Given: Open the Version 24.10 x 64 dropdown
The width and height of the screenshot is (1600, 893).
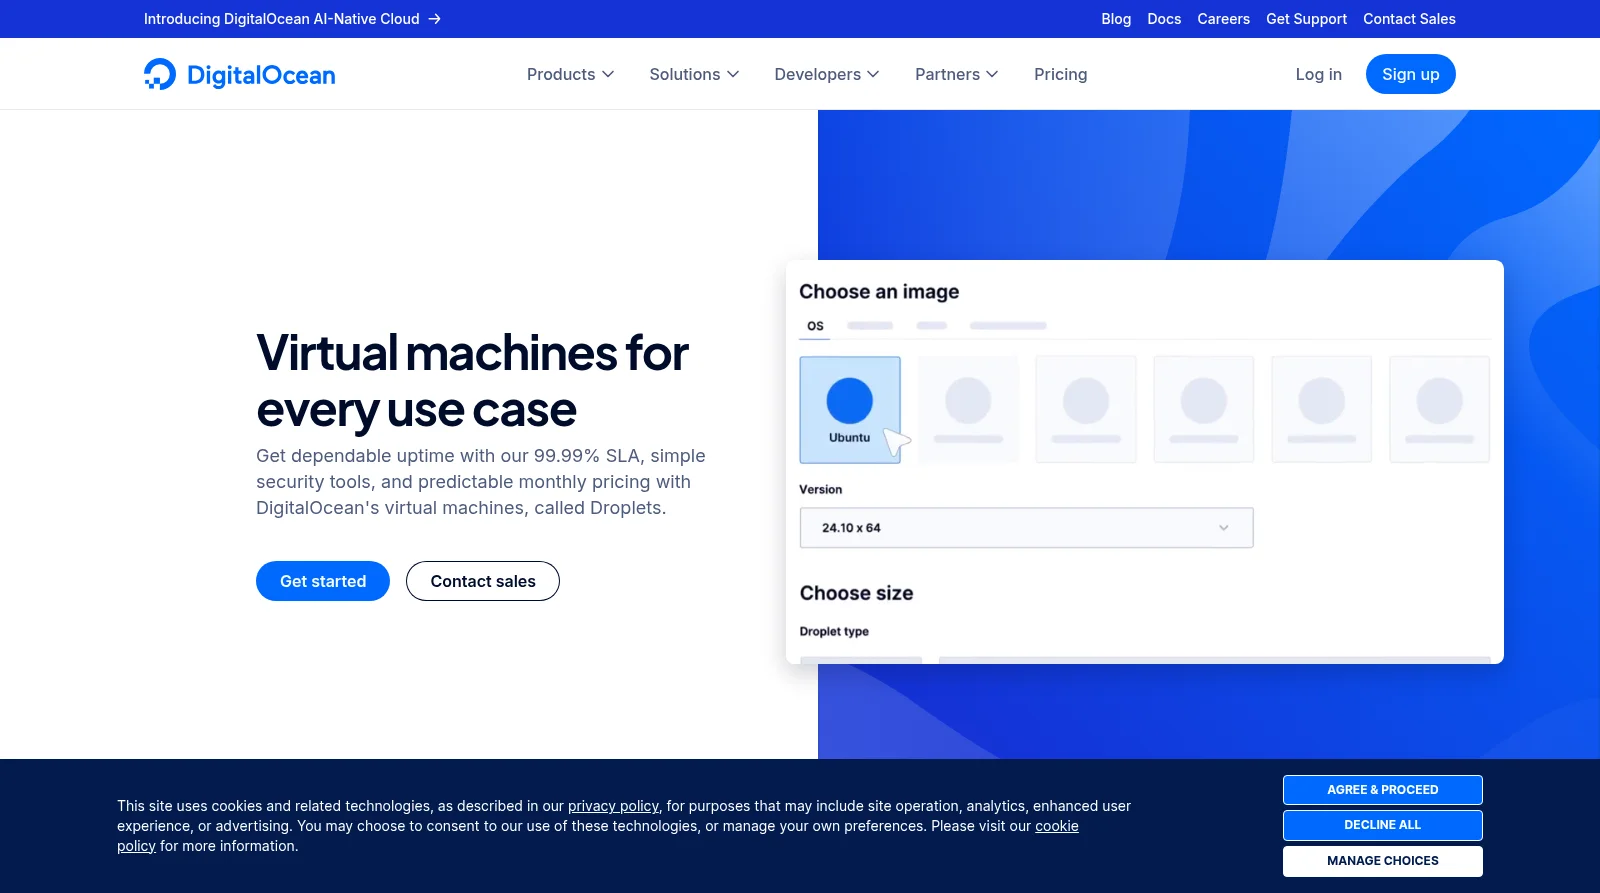Looking at the screenshot, I should tap(1026, 528).
